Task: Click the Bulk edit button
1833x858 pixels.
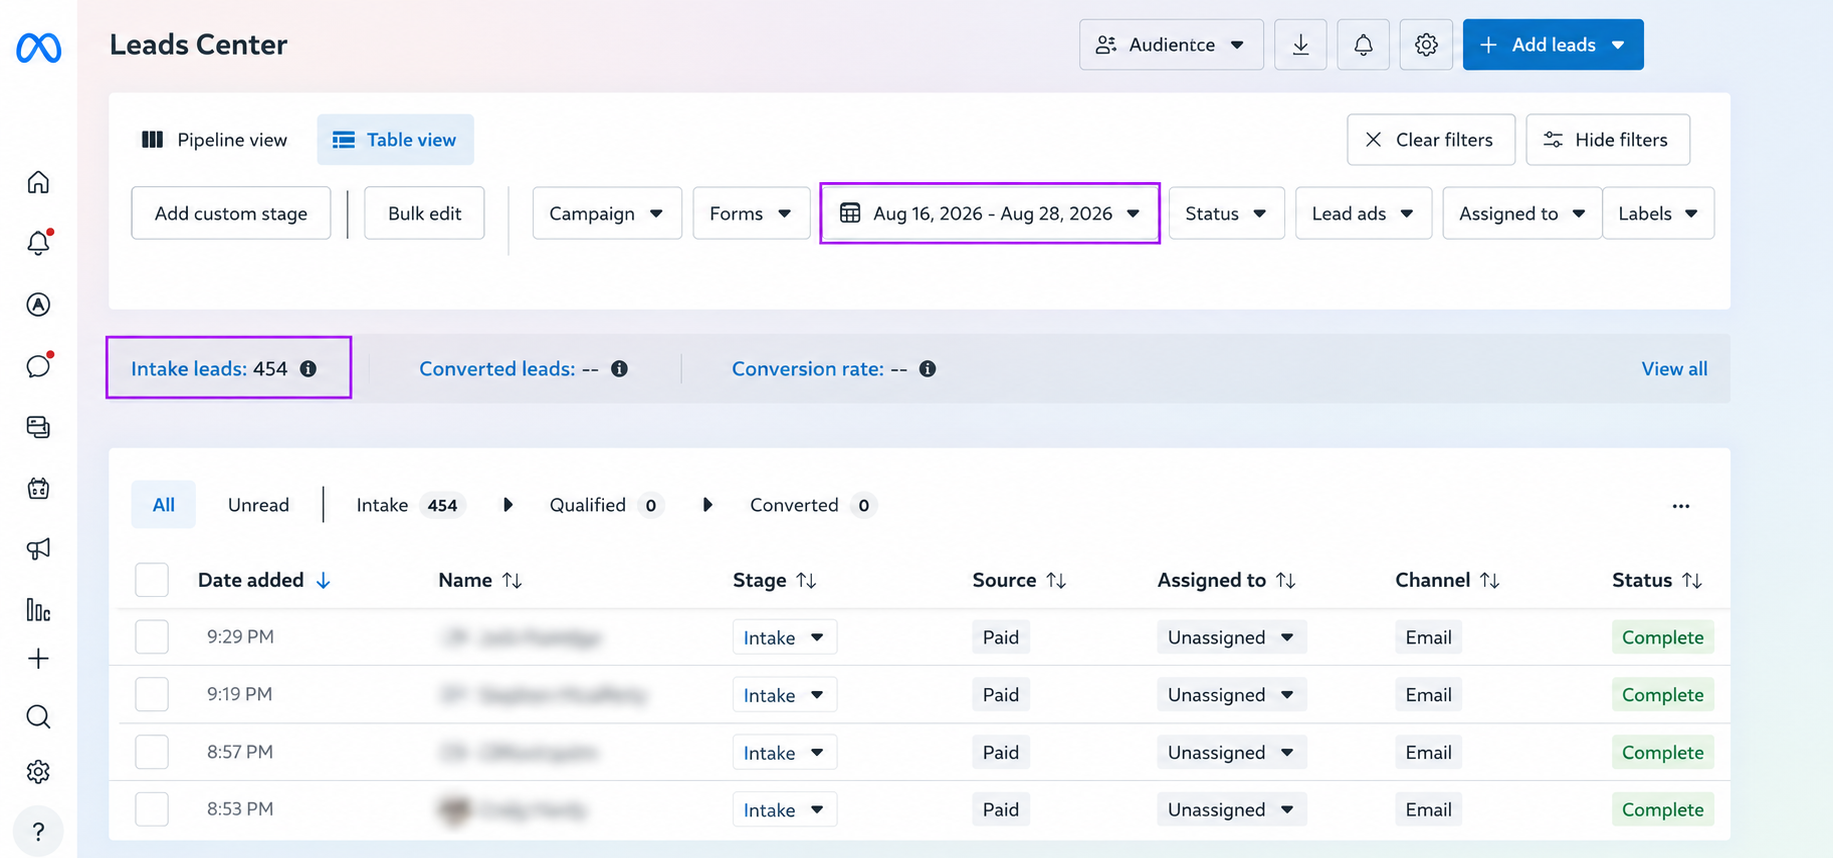Action: pyautogui.click(x=424, y=213)
